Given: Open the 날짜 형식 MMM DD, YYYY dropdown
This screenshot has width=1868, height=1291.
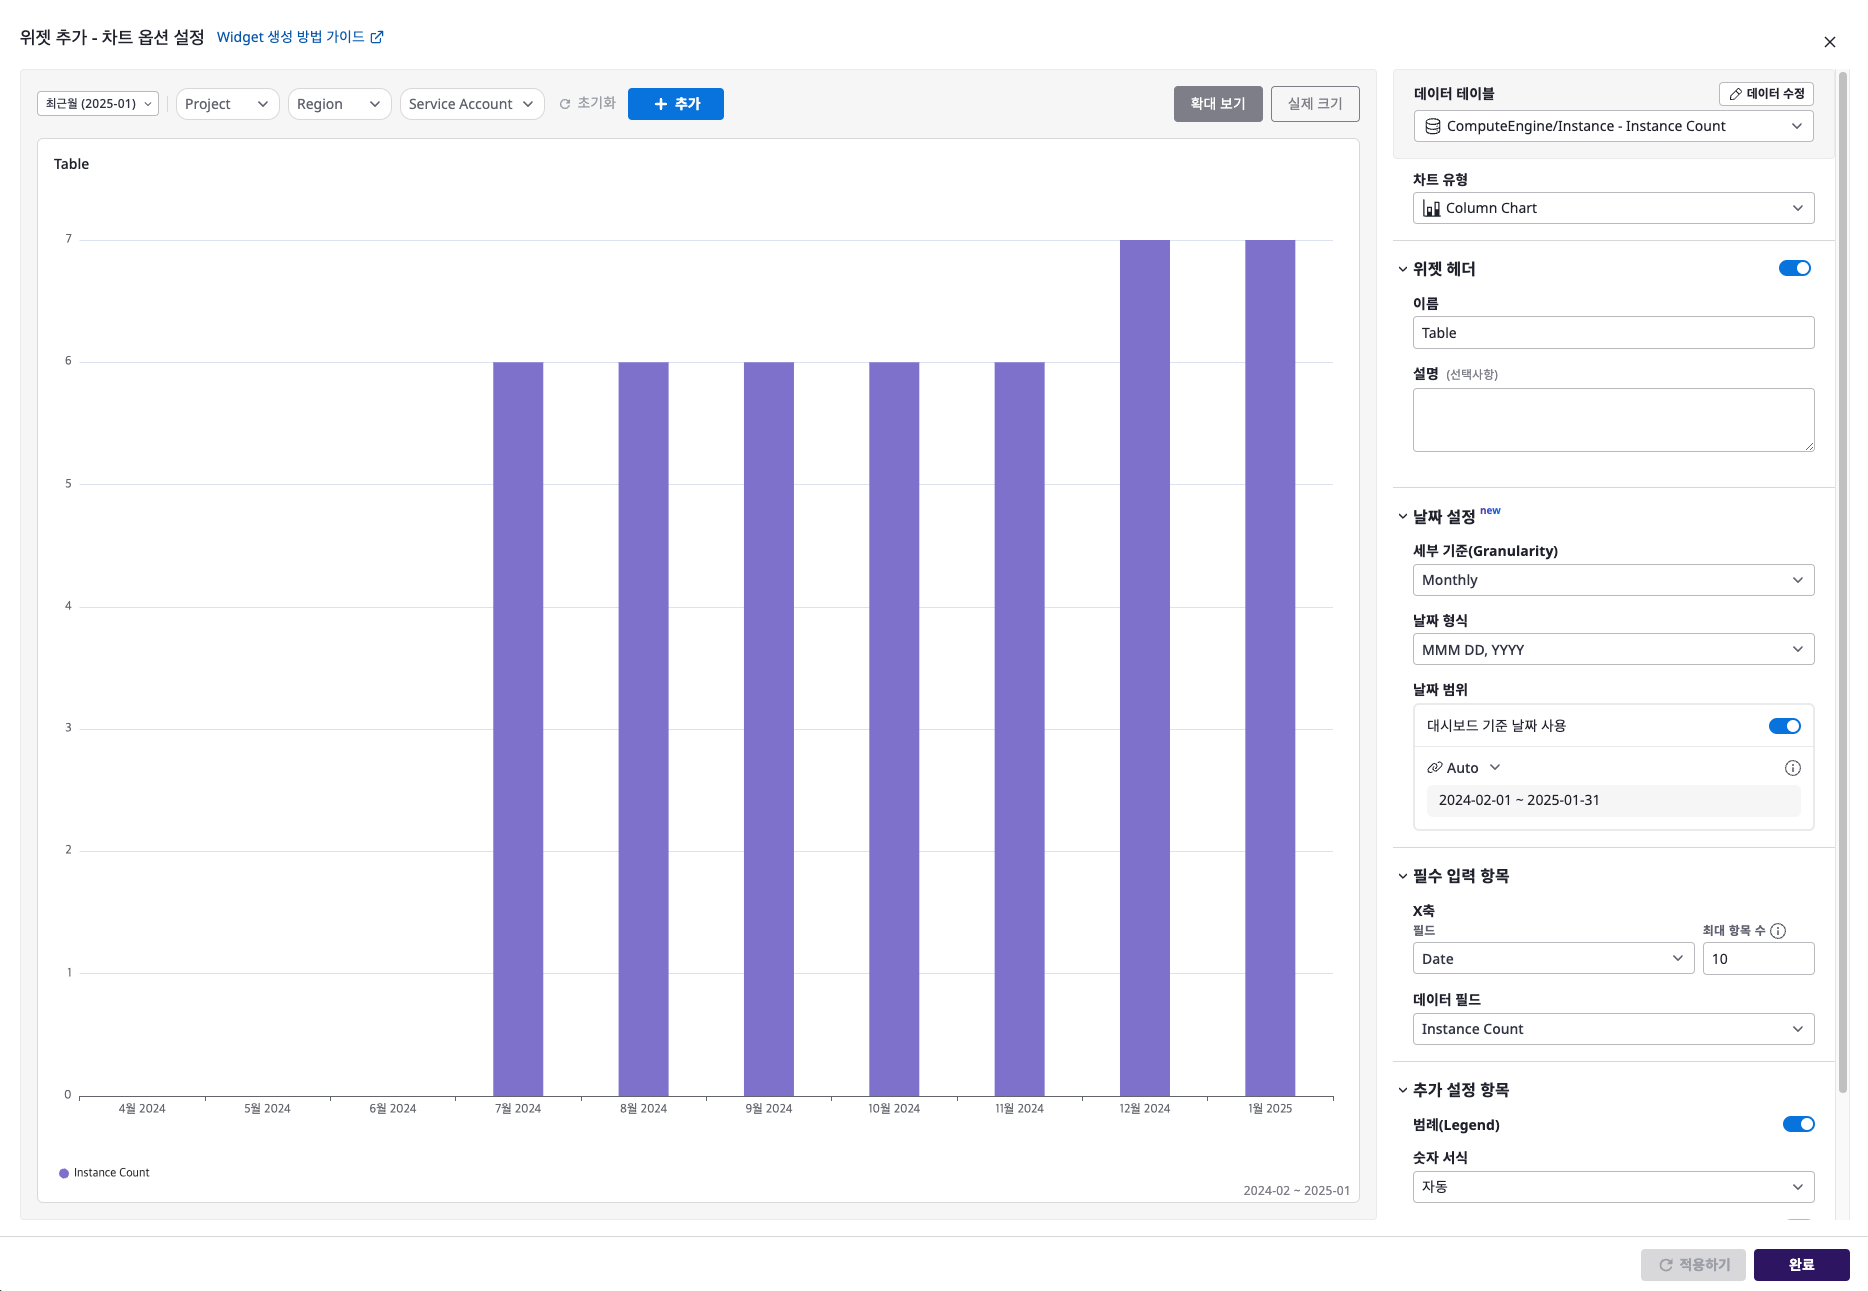Looking at the screenshot, I should click(x=1614, y=649).
